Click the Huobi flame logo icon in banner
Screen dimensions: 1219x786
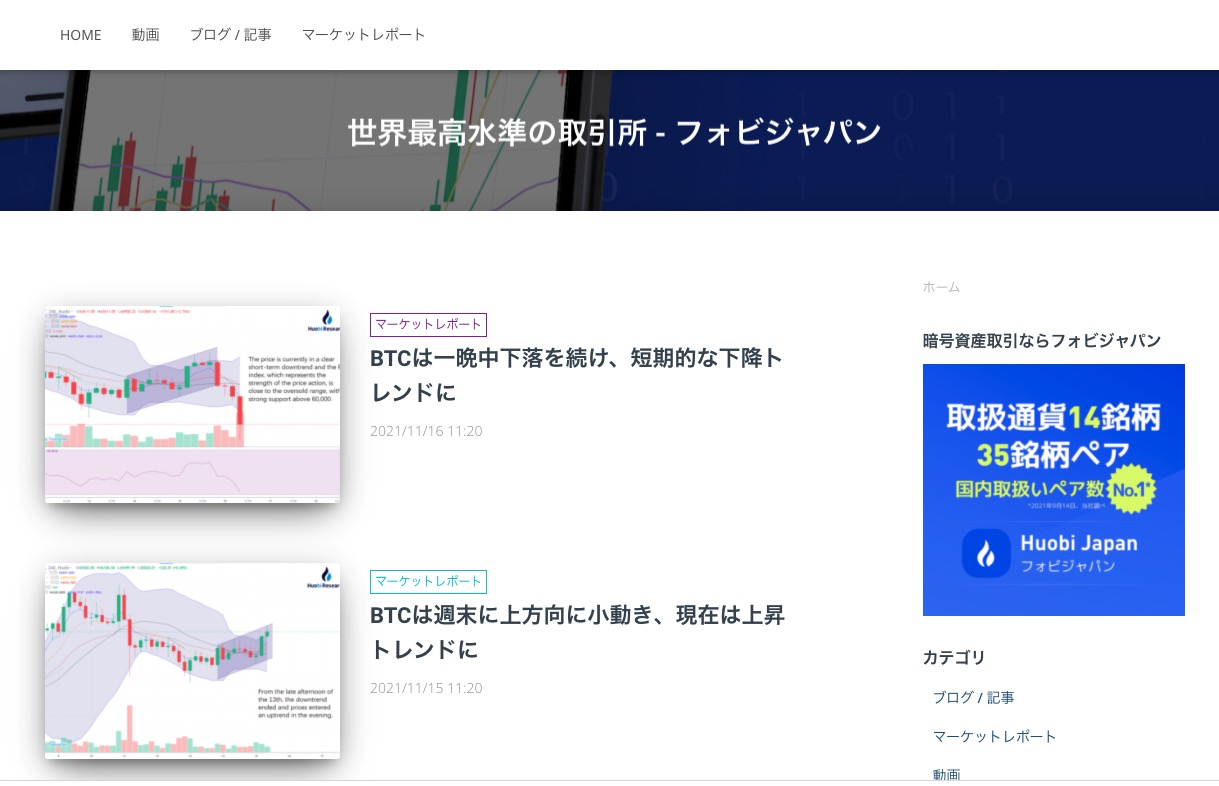[x=986, y=554]
